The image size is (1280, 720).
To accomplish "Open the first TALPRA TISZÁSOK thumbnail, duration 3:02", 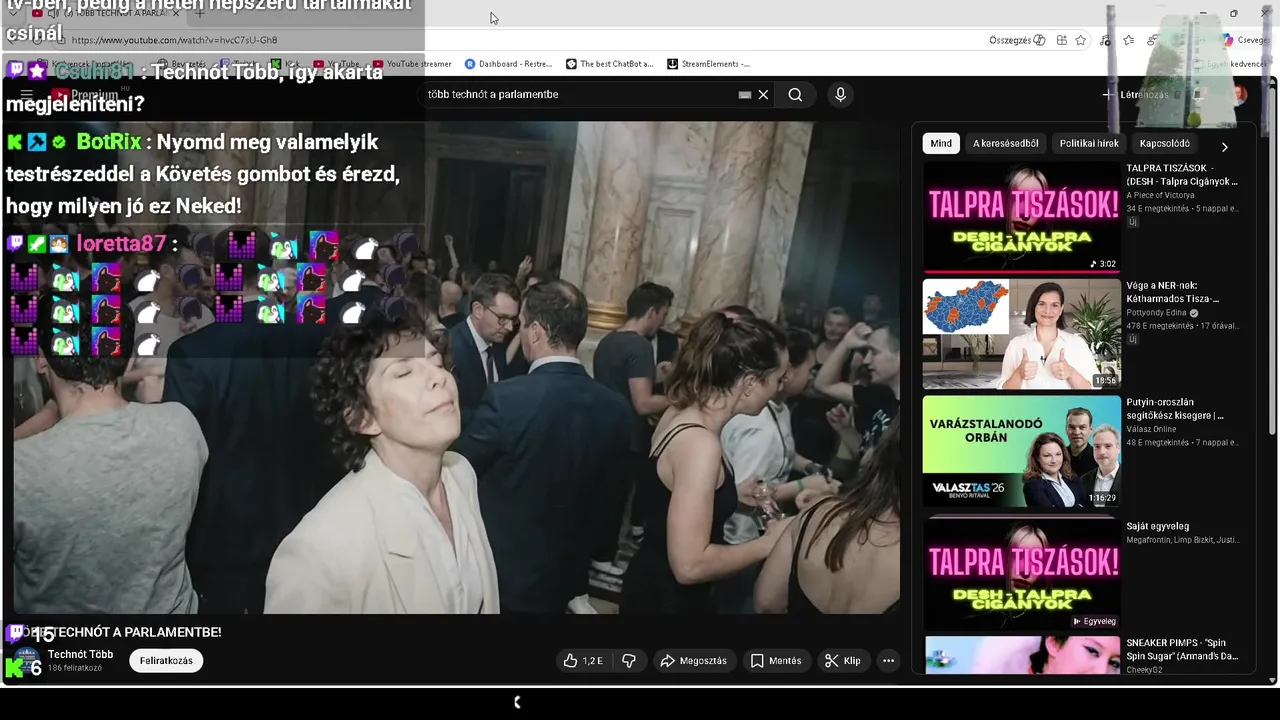I will click(1021, 217).
